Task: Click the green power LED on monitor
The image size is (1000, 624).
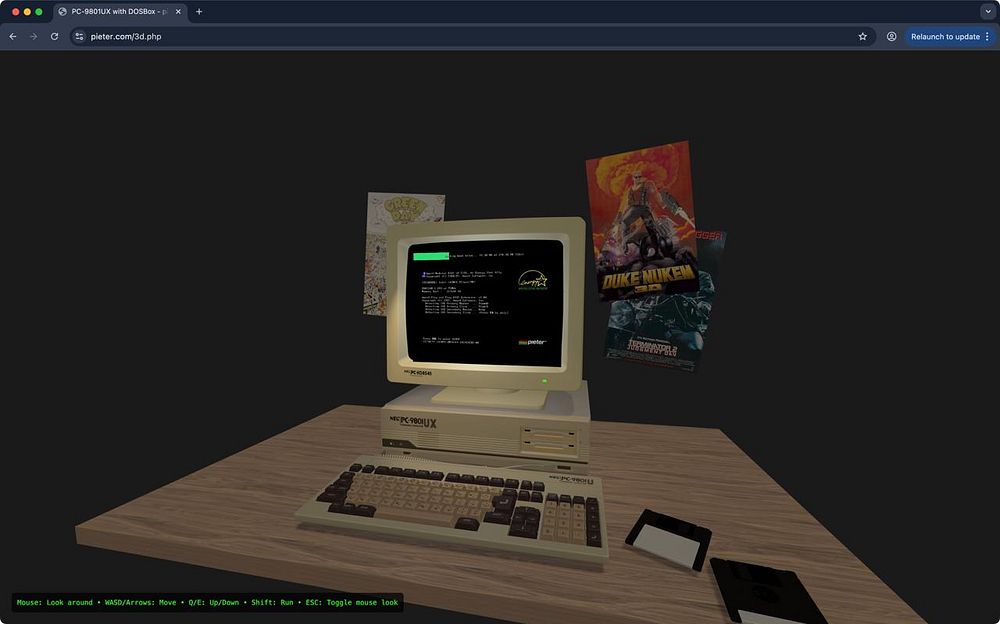Action: (x=544, y=381)
